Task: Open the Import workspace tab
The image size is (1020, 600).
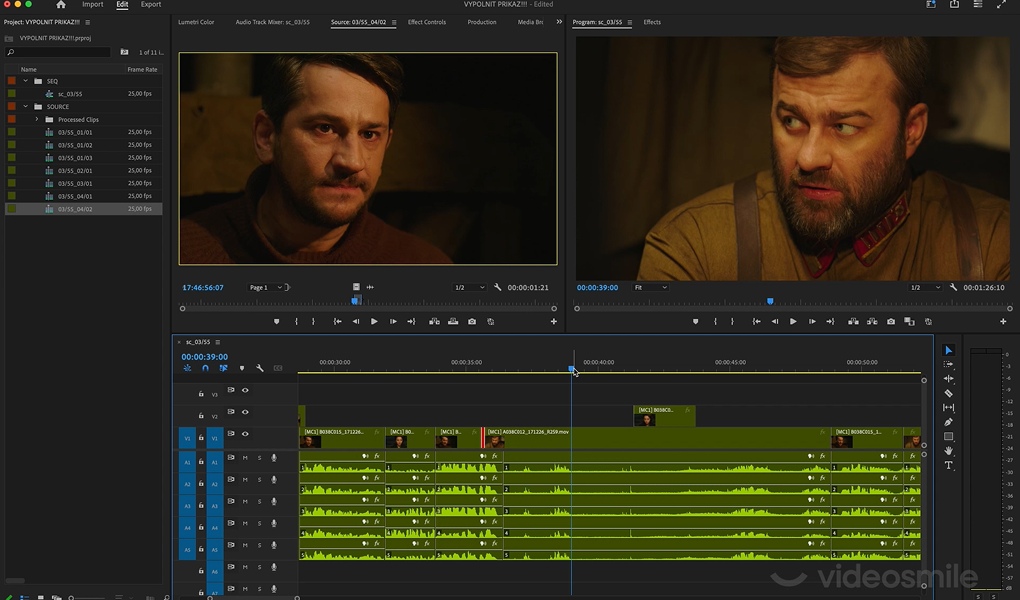Action: coord(92,5)
